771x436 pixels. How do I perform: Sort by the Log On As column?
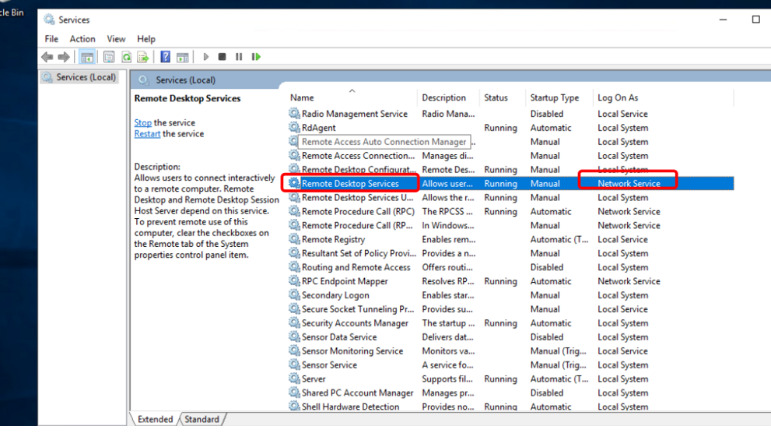coord(617,98)
